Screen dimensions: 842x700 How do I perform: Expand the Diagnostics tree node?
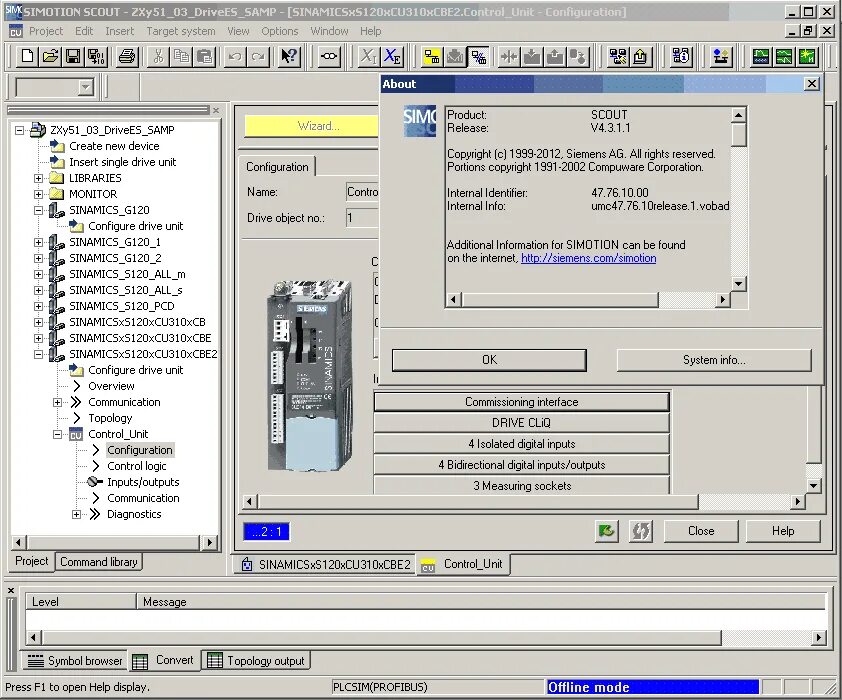point(76,514)
